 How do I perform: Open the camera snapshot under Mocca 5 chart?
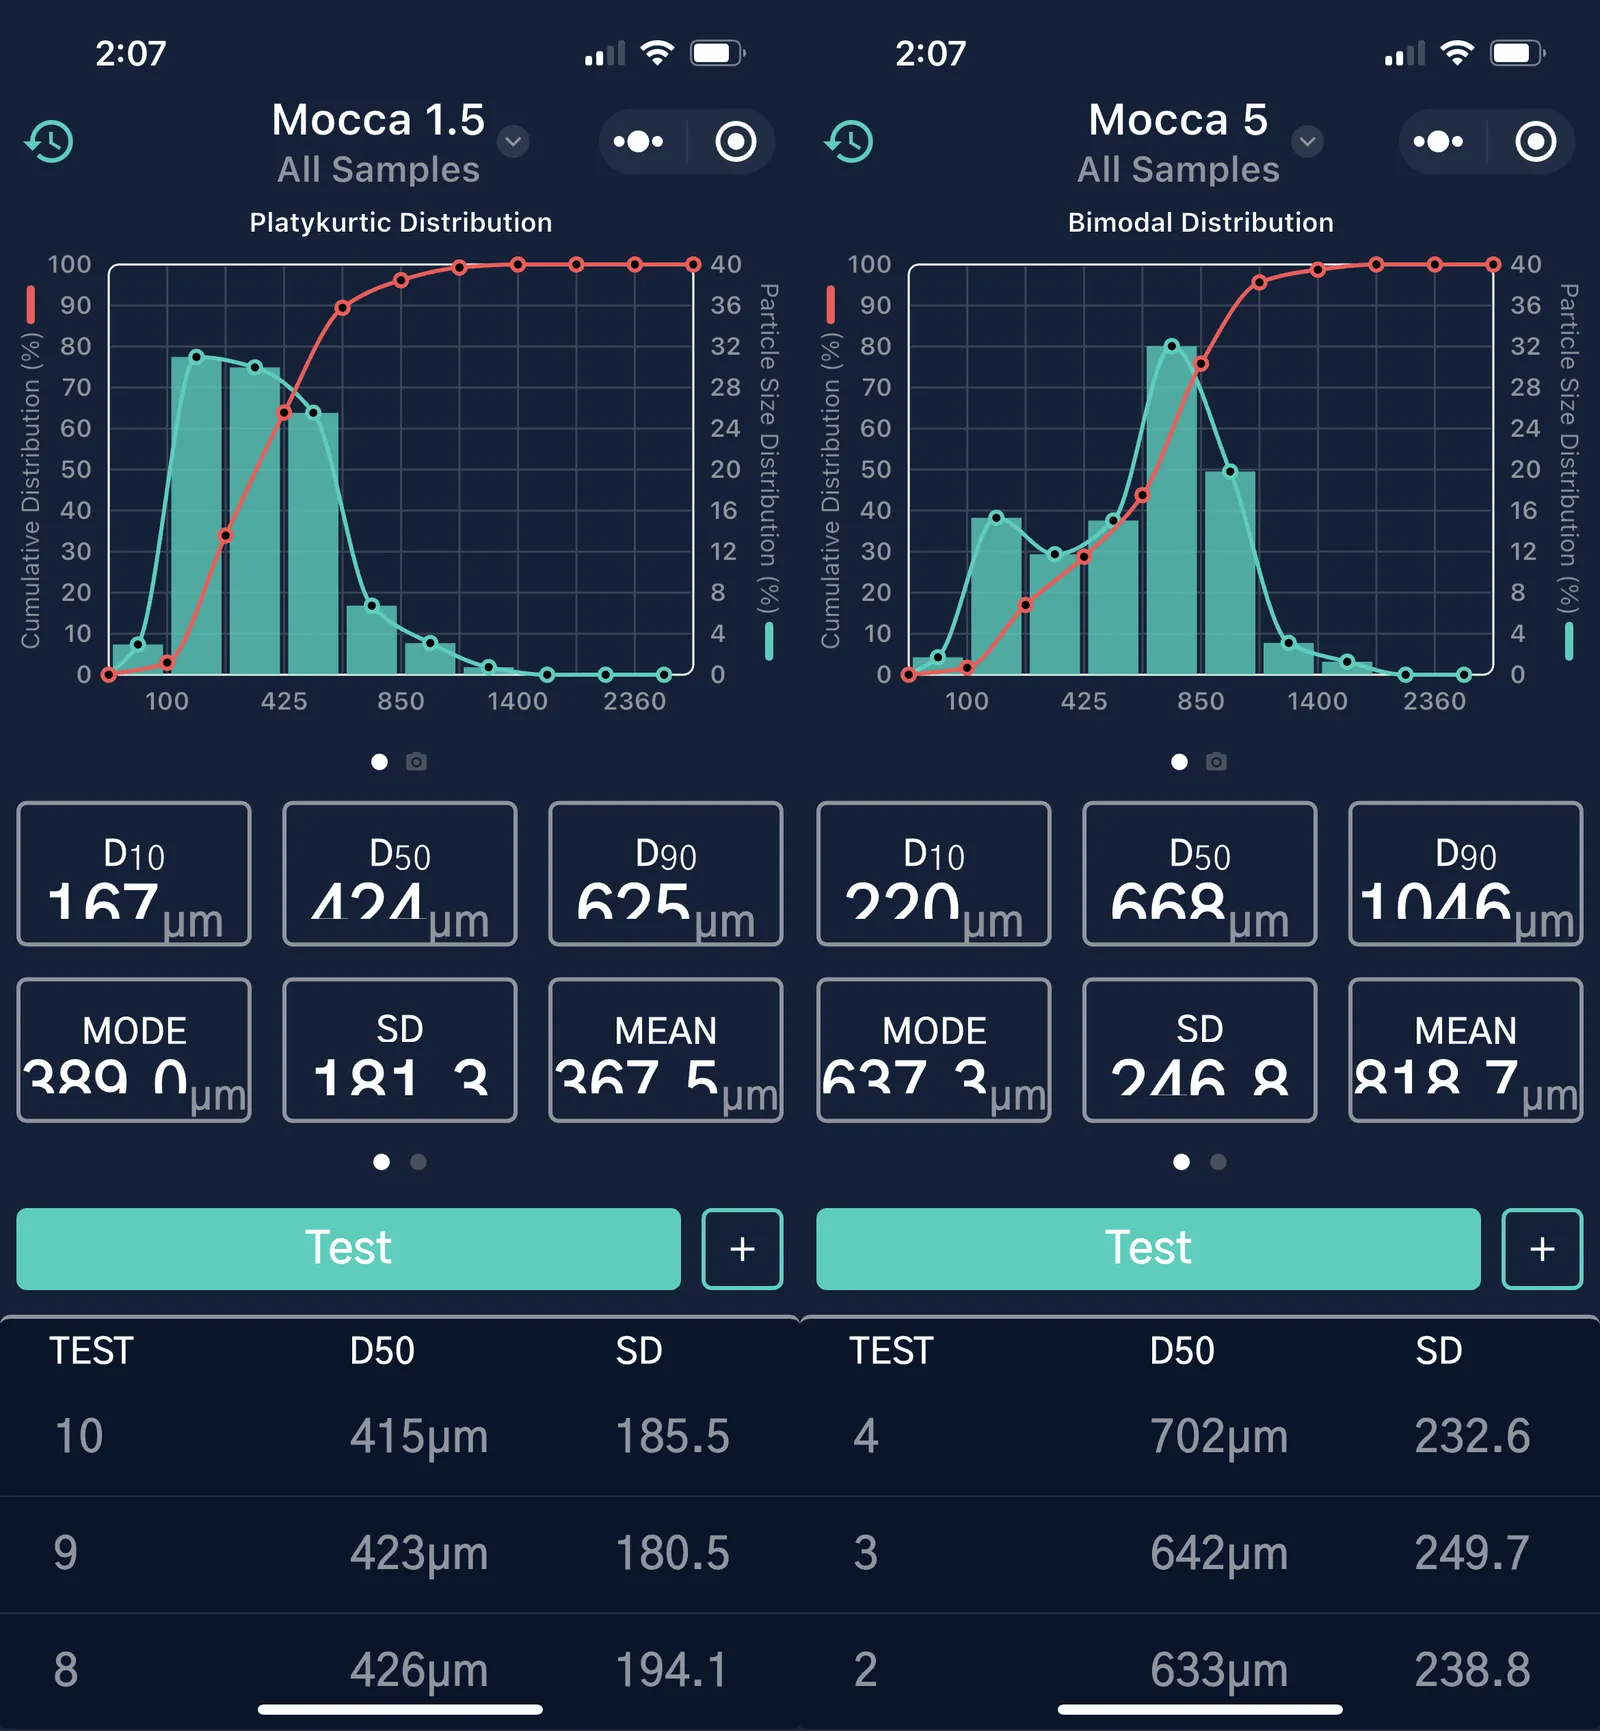(x=1216, y=761)
